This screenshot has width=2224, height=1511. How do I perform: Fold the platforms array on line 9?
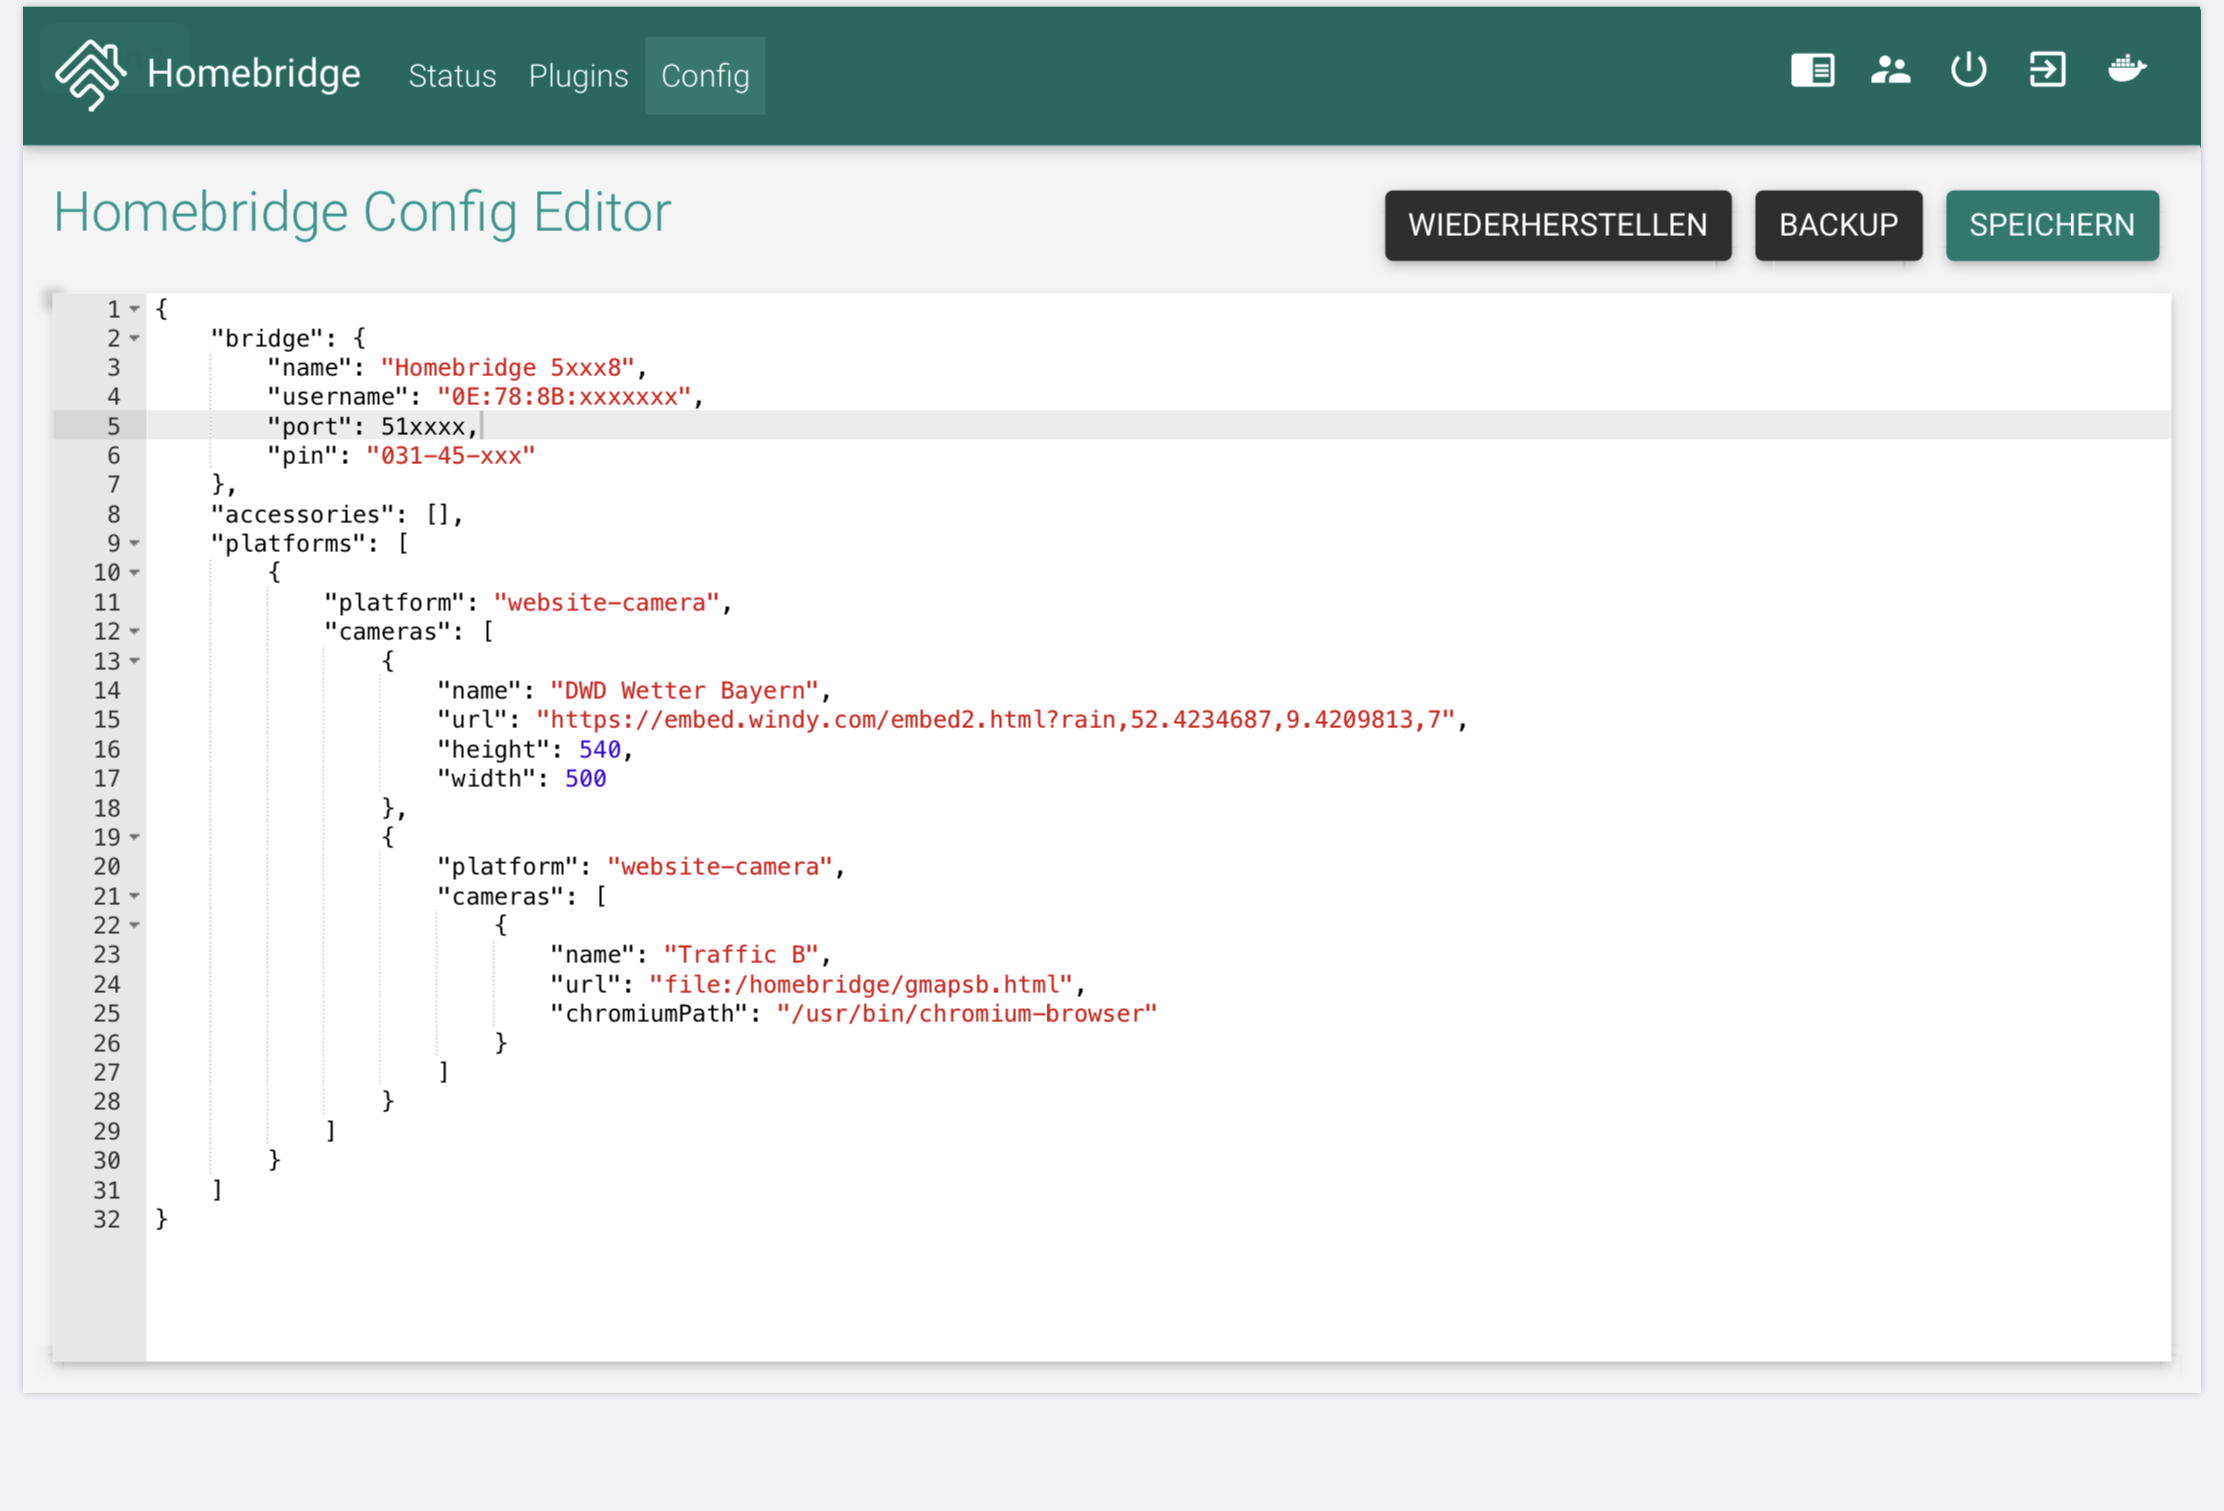coord(135,544)
